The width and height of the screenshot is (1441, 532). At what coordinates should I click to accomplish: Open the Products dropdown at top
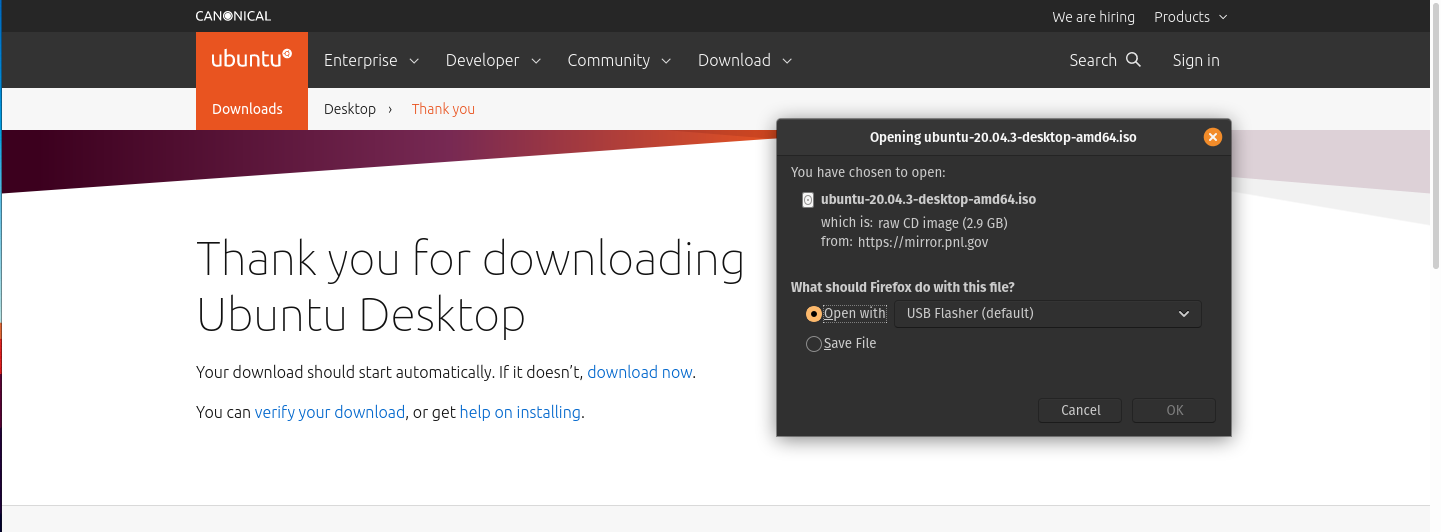tap(1190, 17)
